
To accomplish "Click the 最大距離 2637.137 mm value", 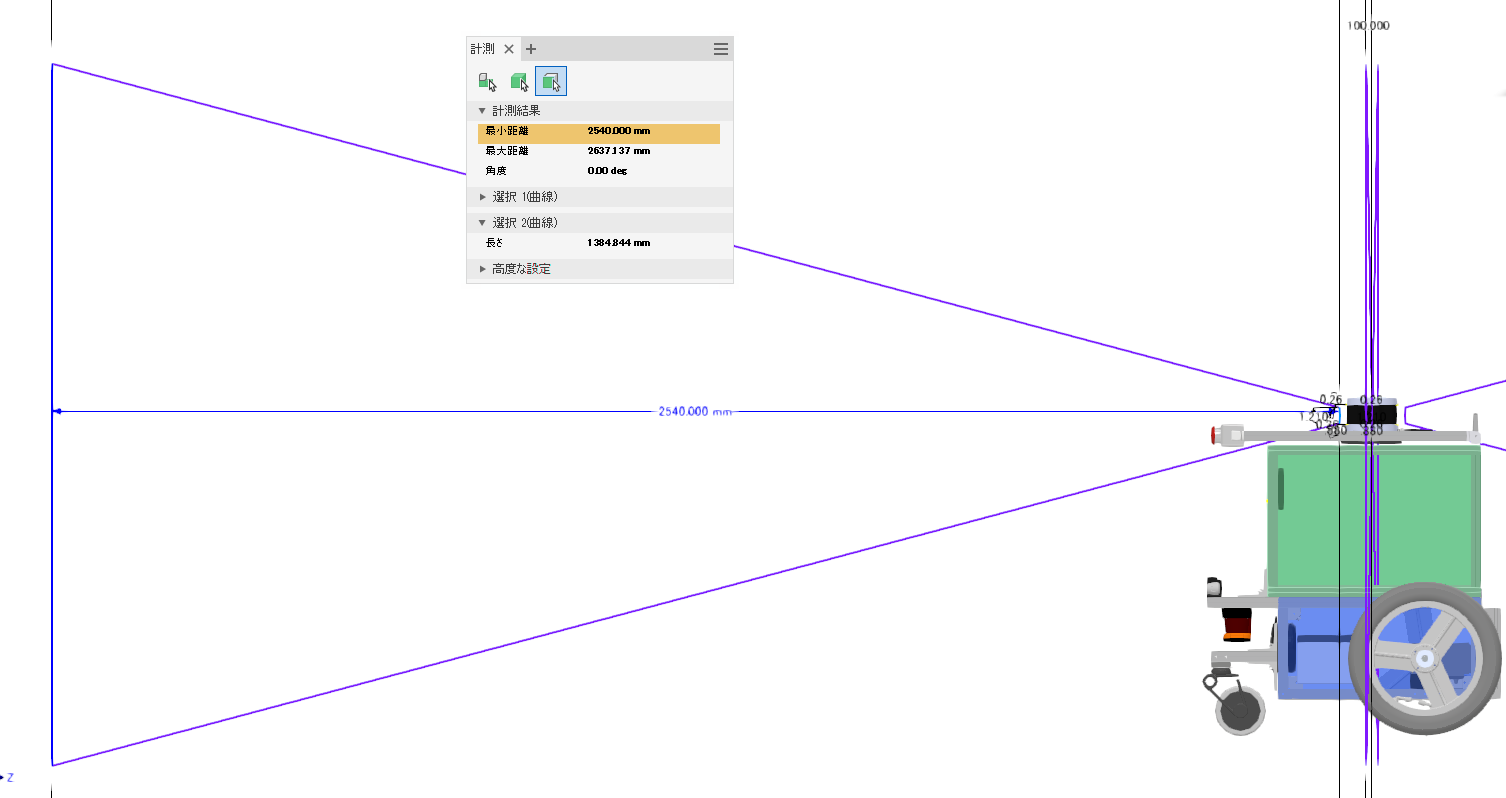I will point(618,151).
